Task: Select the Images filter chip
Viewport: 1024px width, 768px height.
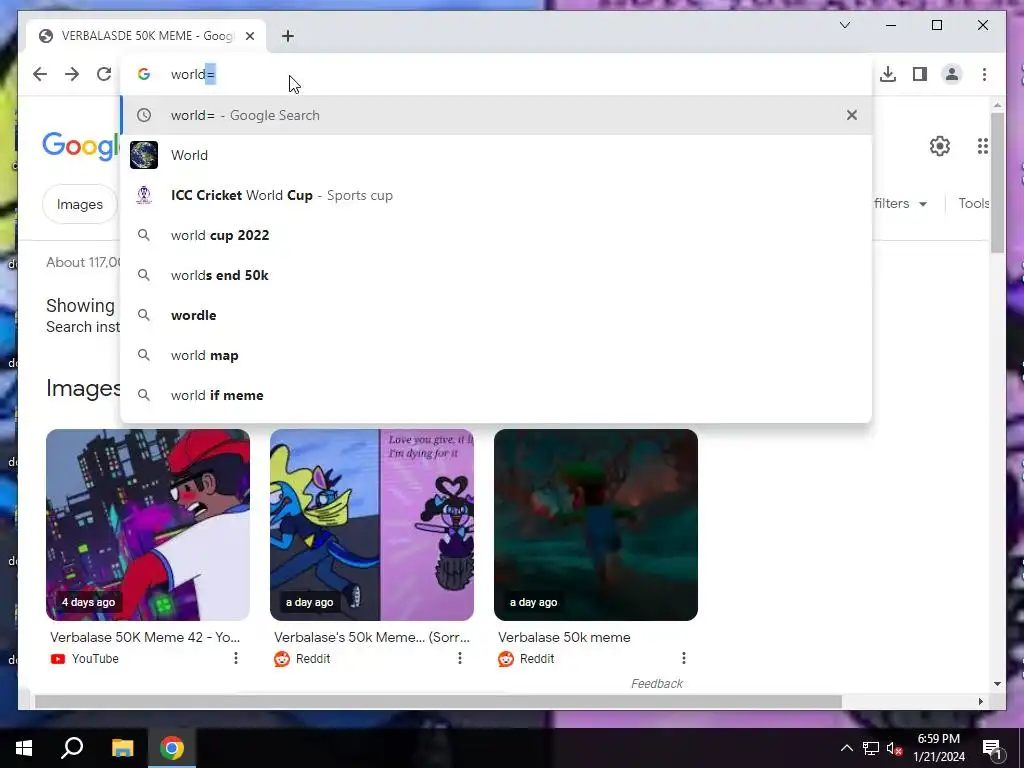Action: (80, 204)
